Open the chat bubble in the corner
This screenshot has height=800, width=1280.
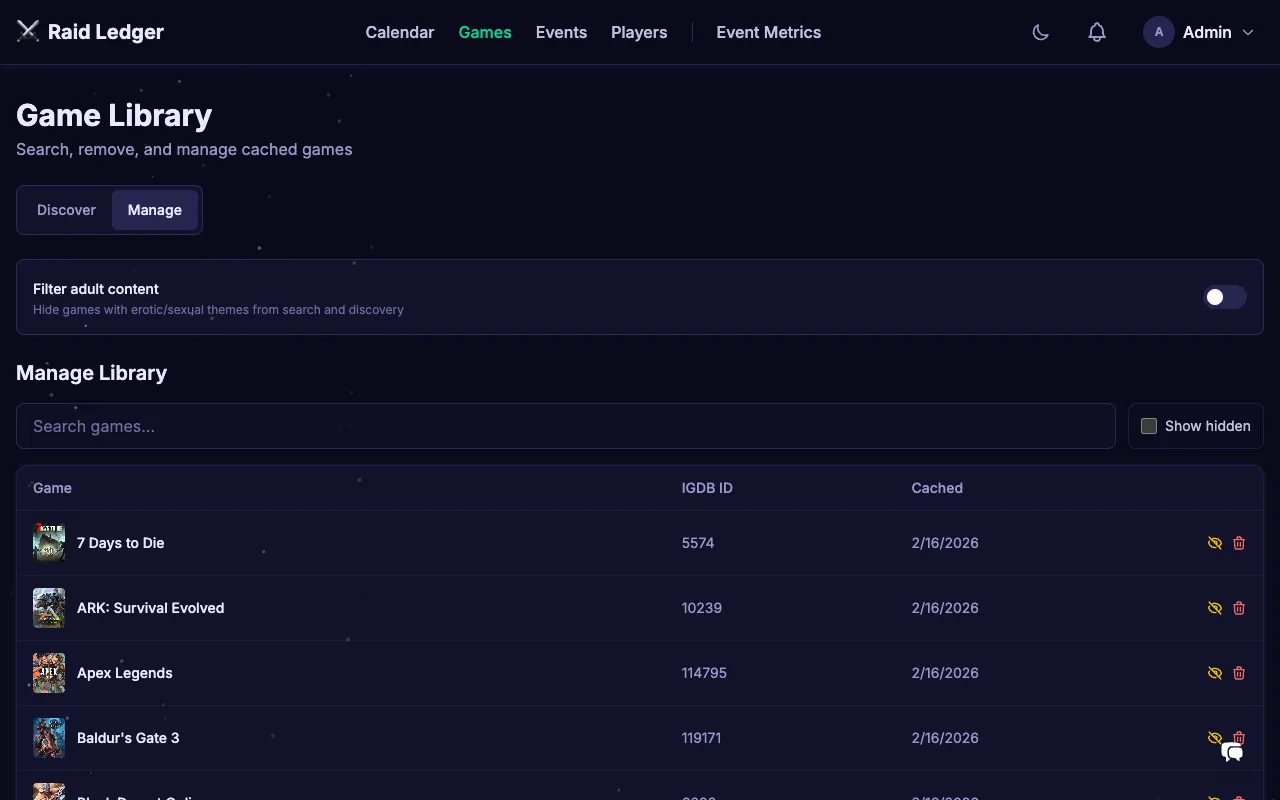pyautogui.click(x=1232, y=752)
